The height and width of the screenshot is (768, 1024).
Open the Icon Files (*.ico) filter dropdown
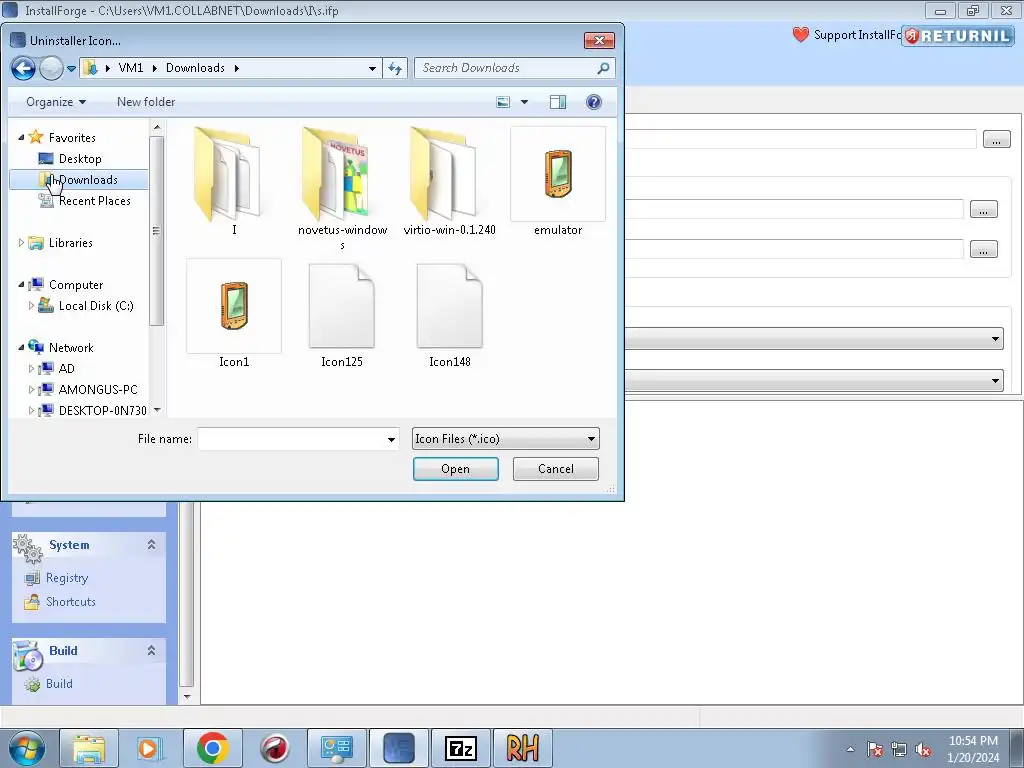tap(505, 439)
